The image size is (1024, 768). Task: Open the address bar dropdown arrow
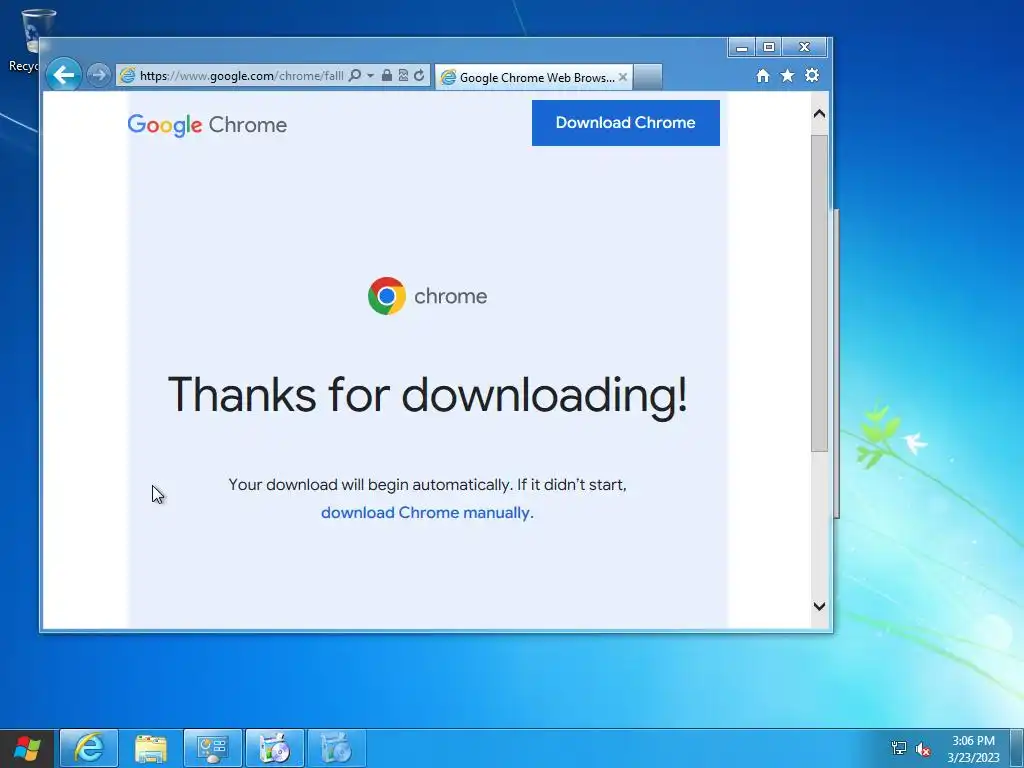coord(370,76)
